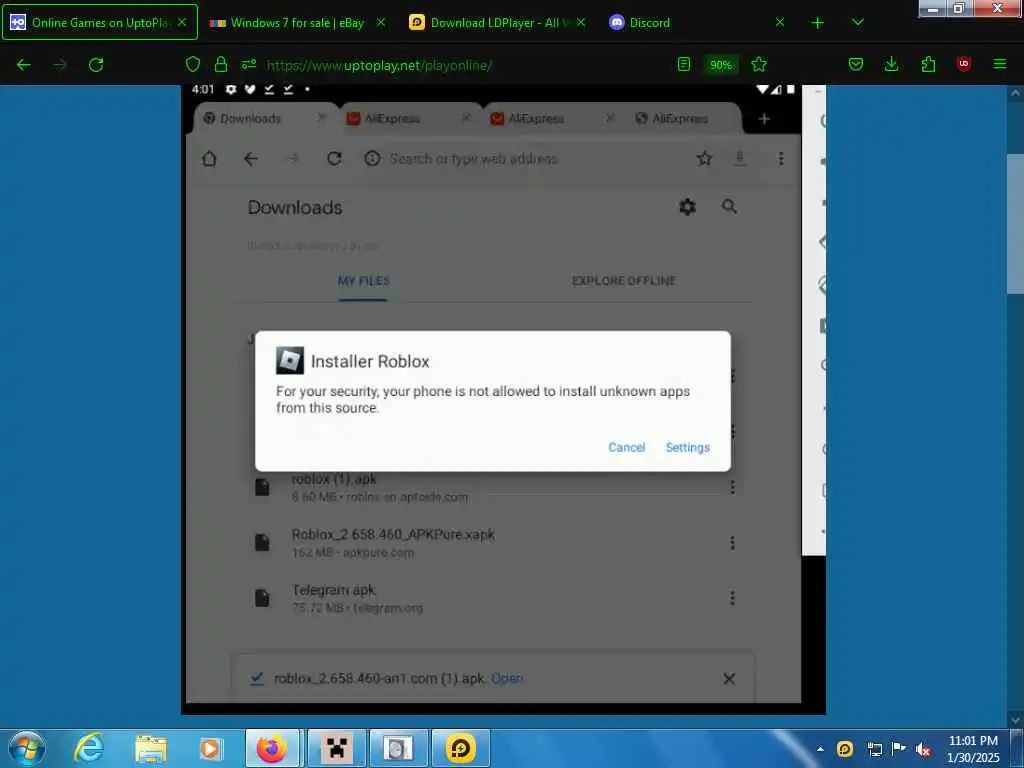This screenshot has width=1024, height=768.
Task: Open Windows Explorer from taskbar
Action: tap(151, 748)
